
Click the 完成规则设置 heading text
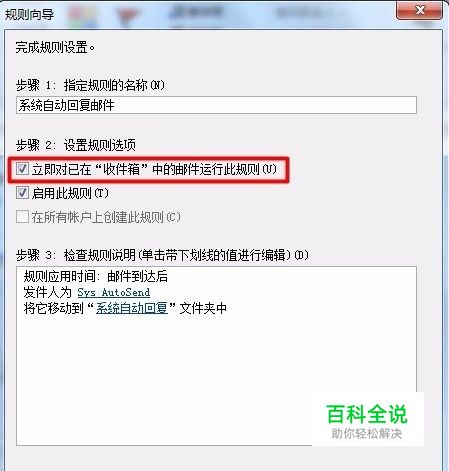tap(55, 47)
